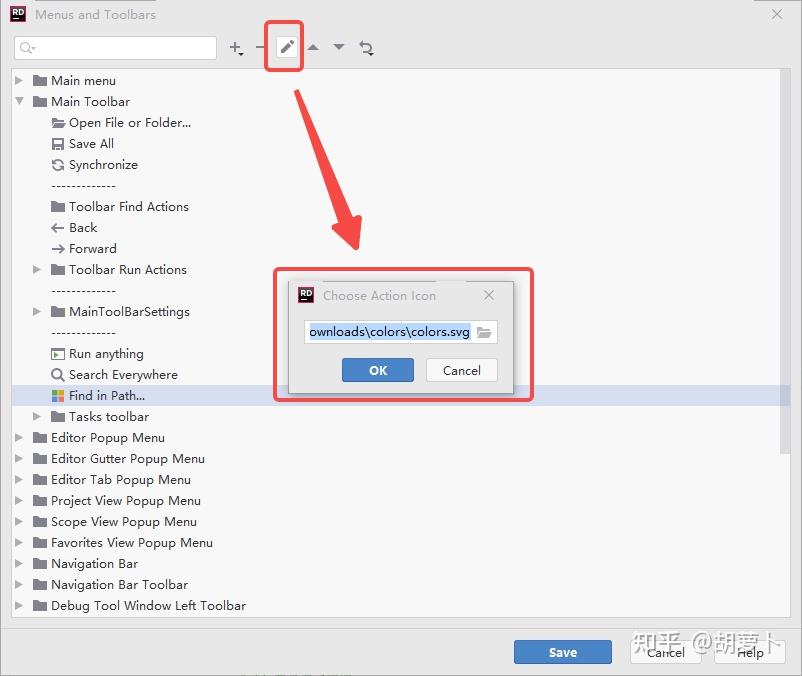The image size is (802, 676).
Task: Expand the Main menu tree node
Action: (19, 80)
